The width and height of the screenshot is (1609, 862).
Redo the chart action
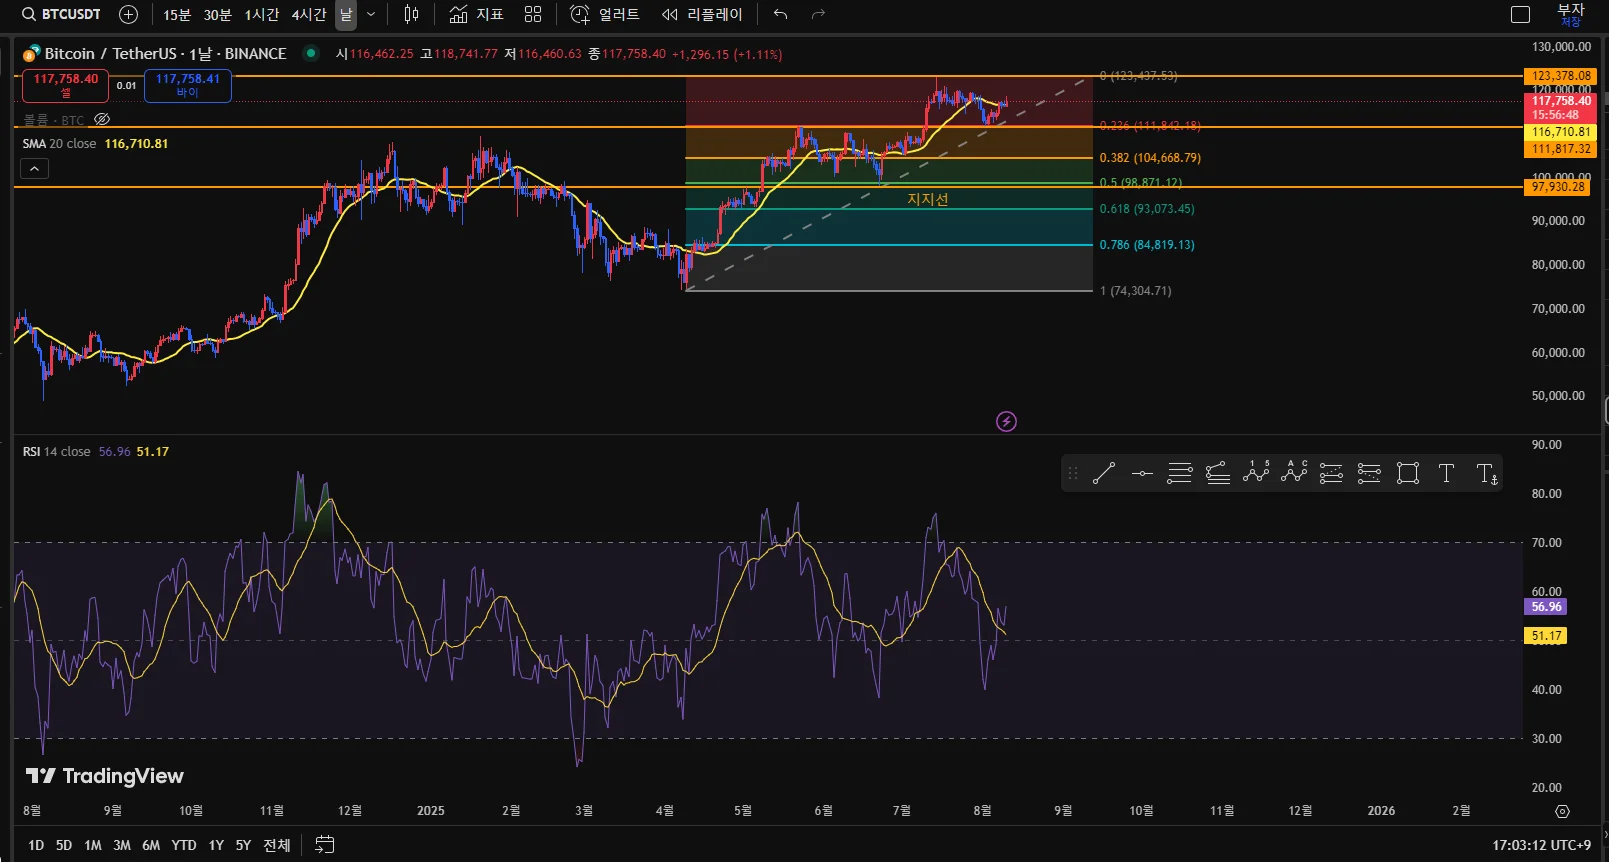click(x=818, y=14)
